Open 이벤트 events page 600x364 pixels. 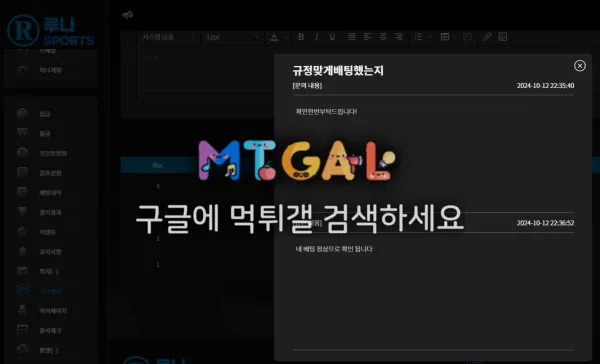[48, 232]
